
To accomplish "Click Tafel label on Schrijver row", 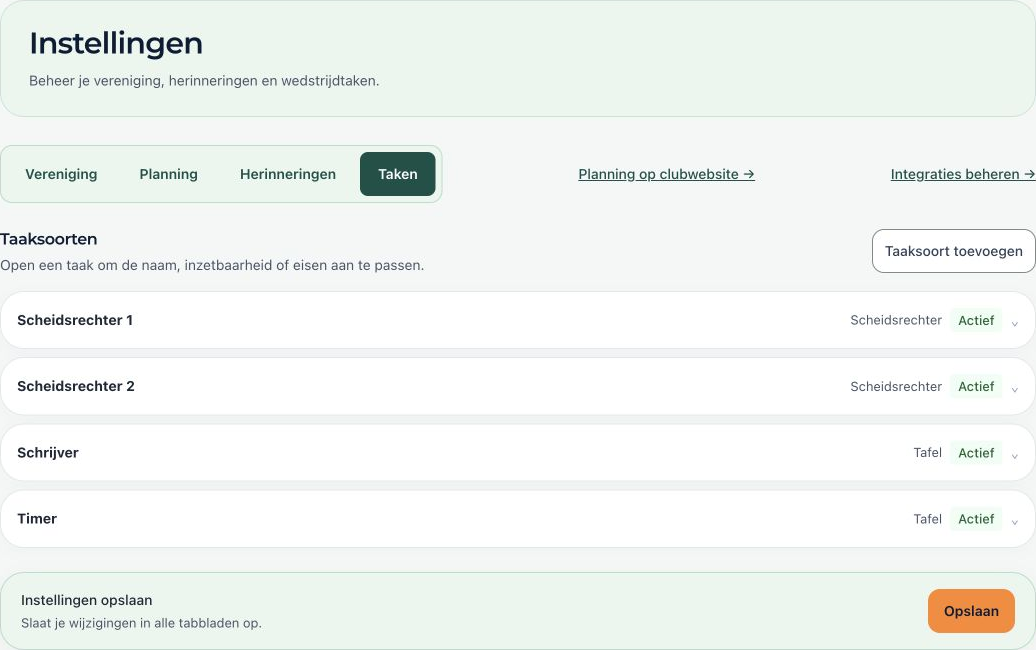I will [x=928, y=452].
